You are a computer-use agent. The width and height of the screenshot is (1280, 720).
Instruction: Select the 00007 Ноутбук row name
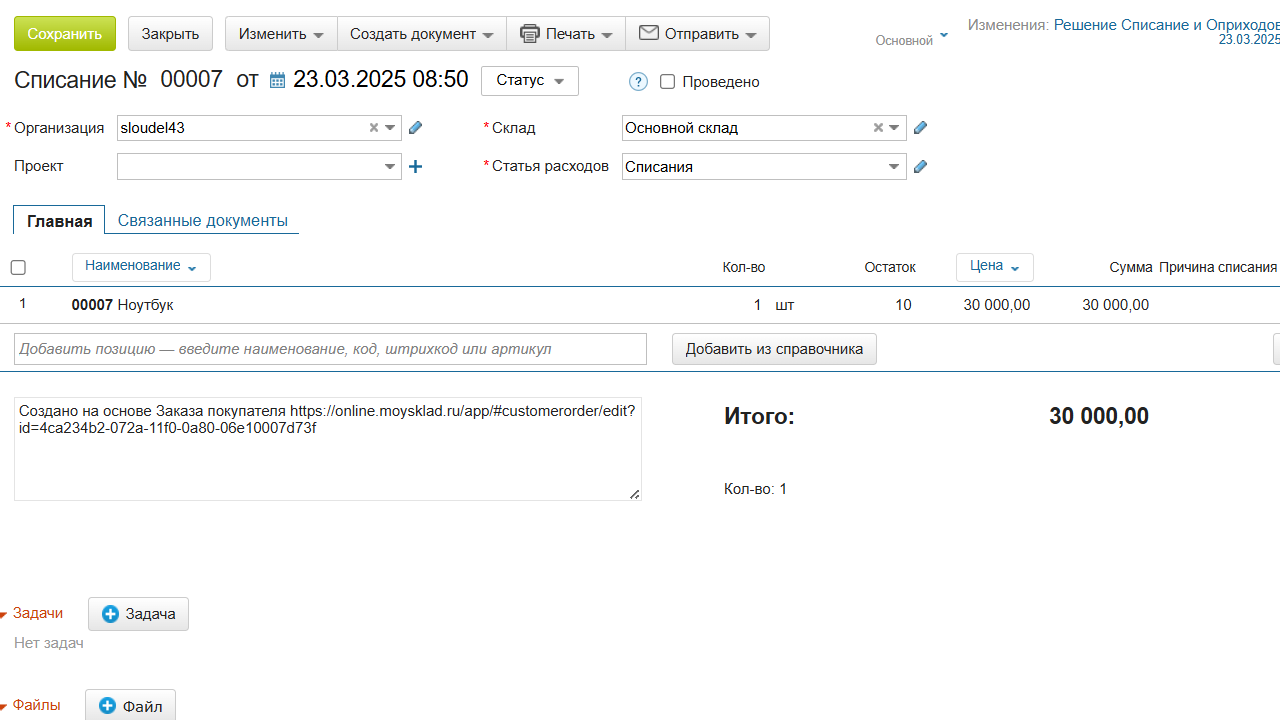[123, 305]
